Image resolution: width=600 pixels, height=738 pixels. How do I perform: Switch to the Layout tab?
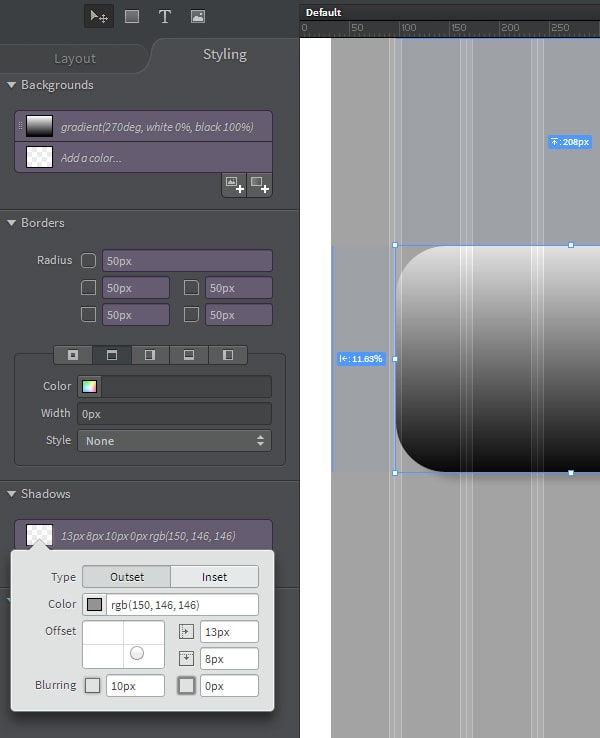tap(75, 58)
